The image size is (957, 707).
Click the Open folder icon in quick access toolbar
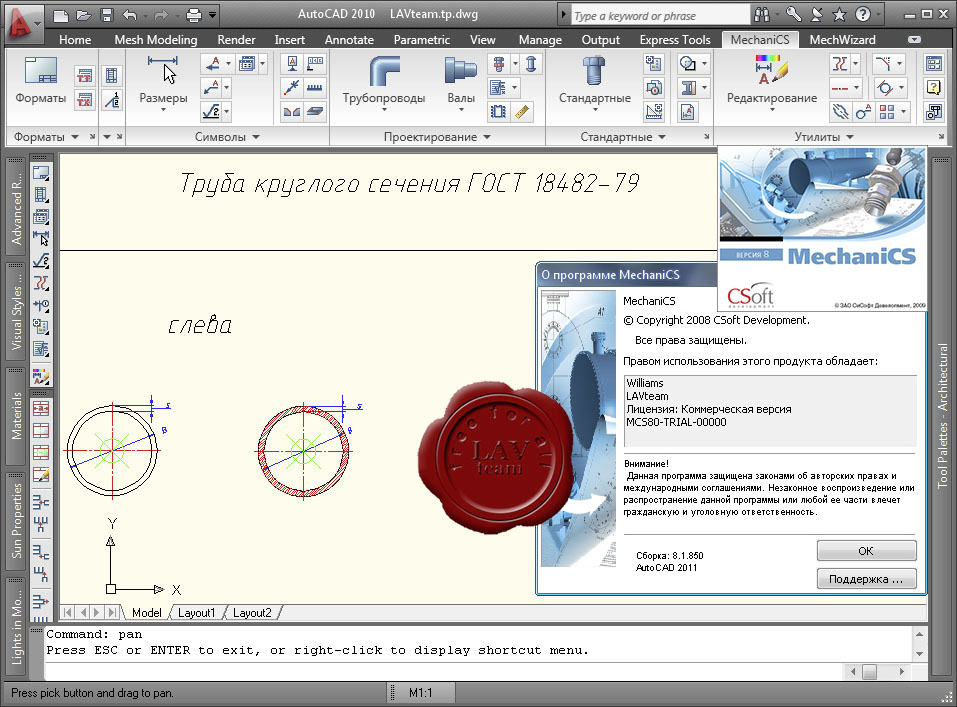[84, 15]
